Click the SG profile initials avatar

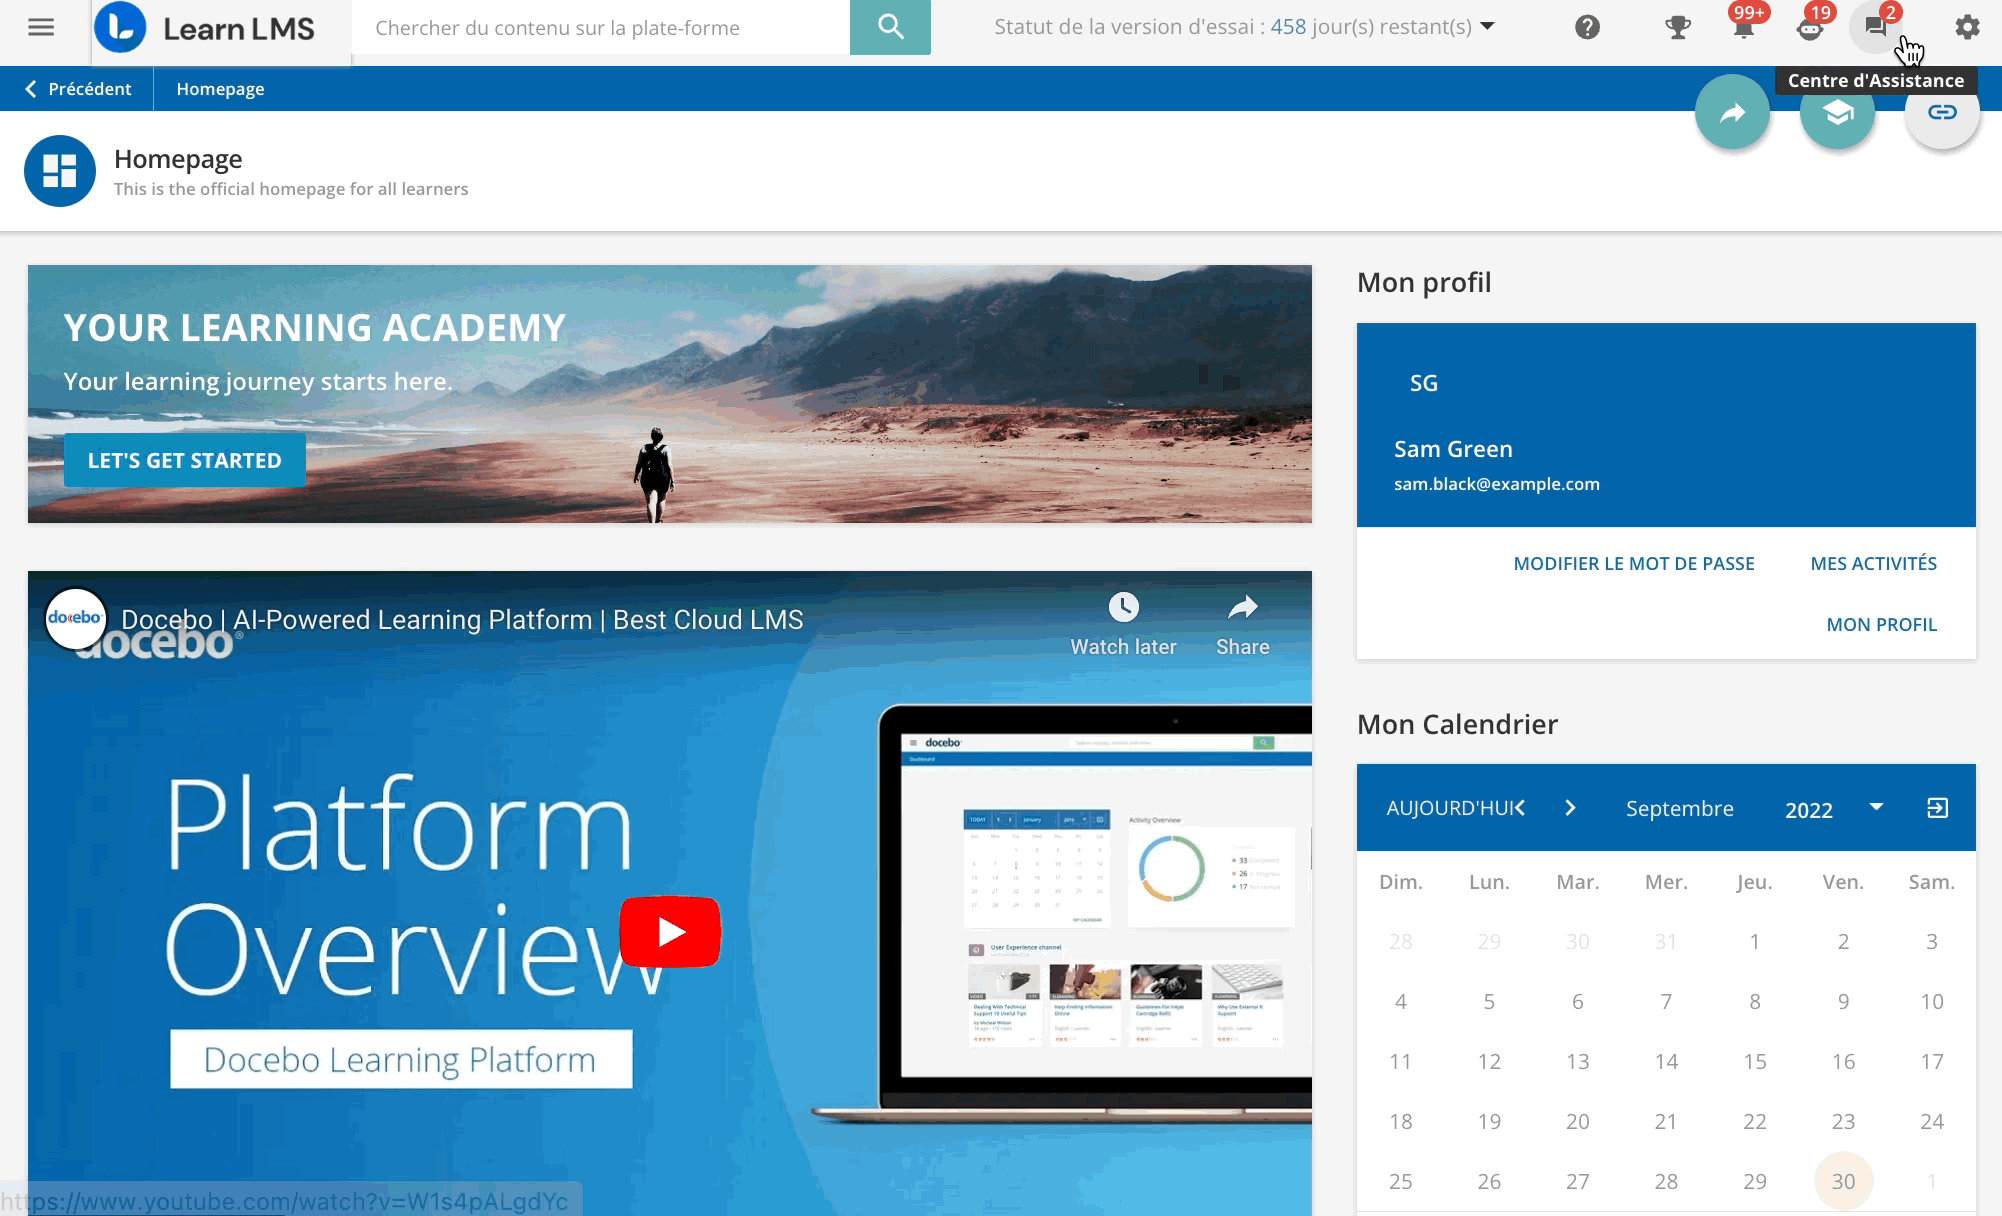[1424, 383]
